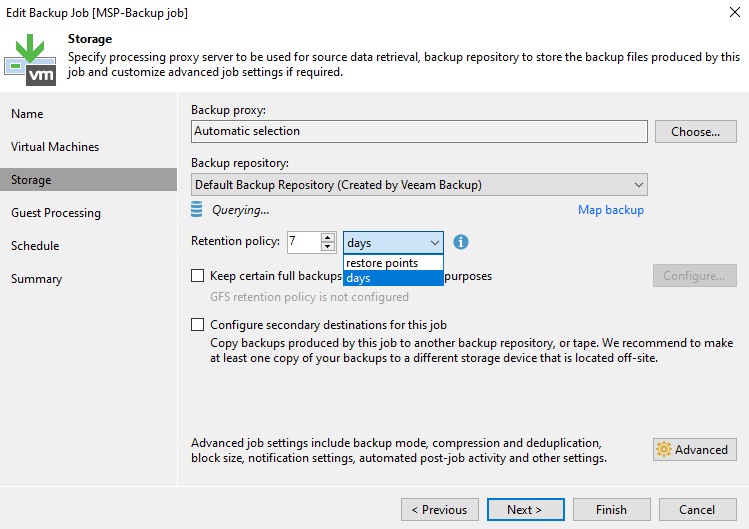Open the Map backup link
The width and height of the screenshot is (749, 529).
[610, 210]
